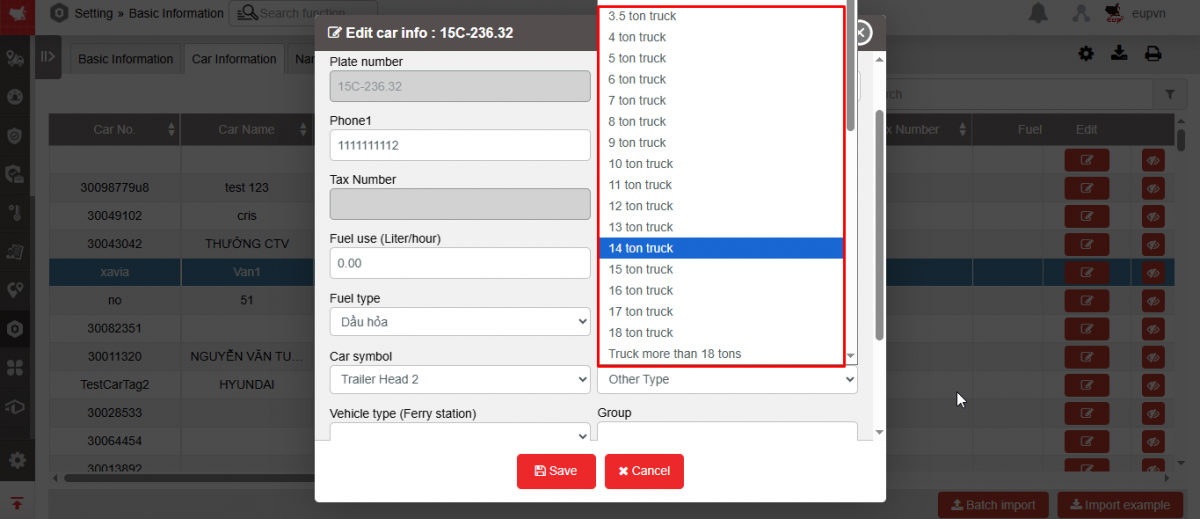The image size is (1200, 519).
Task: Click the Phone1 input field
Action: (459, 145)
